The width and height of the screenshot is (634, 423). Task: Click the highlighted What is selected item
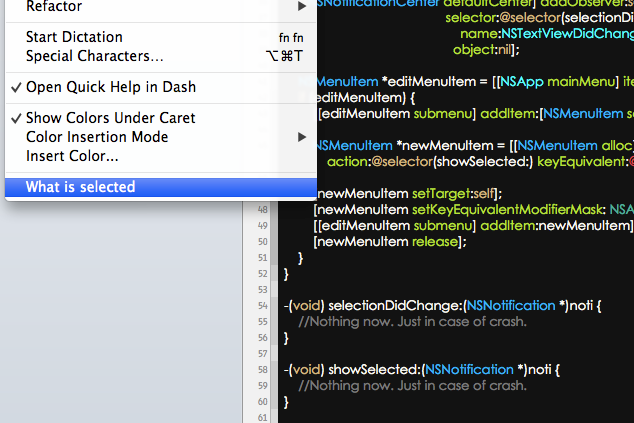pyautogui.click(x=80, y=187)
